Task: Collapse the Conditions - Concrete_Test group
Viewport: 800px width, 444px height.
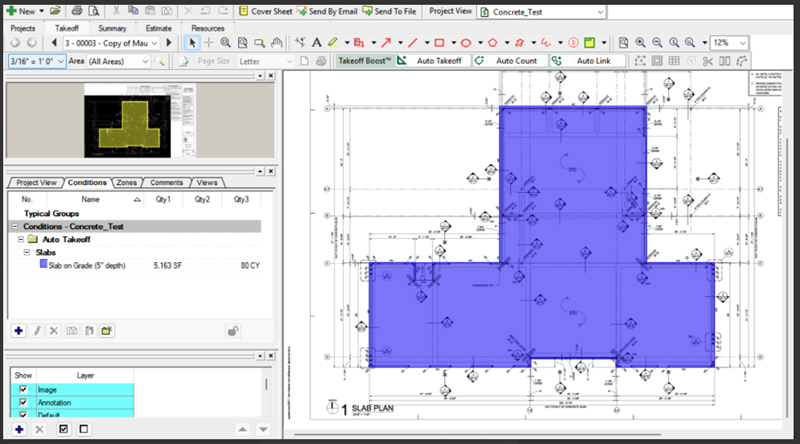Action: pyautogui.click(x=15, y=226)
